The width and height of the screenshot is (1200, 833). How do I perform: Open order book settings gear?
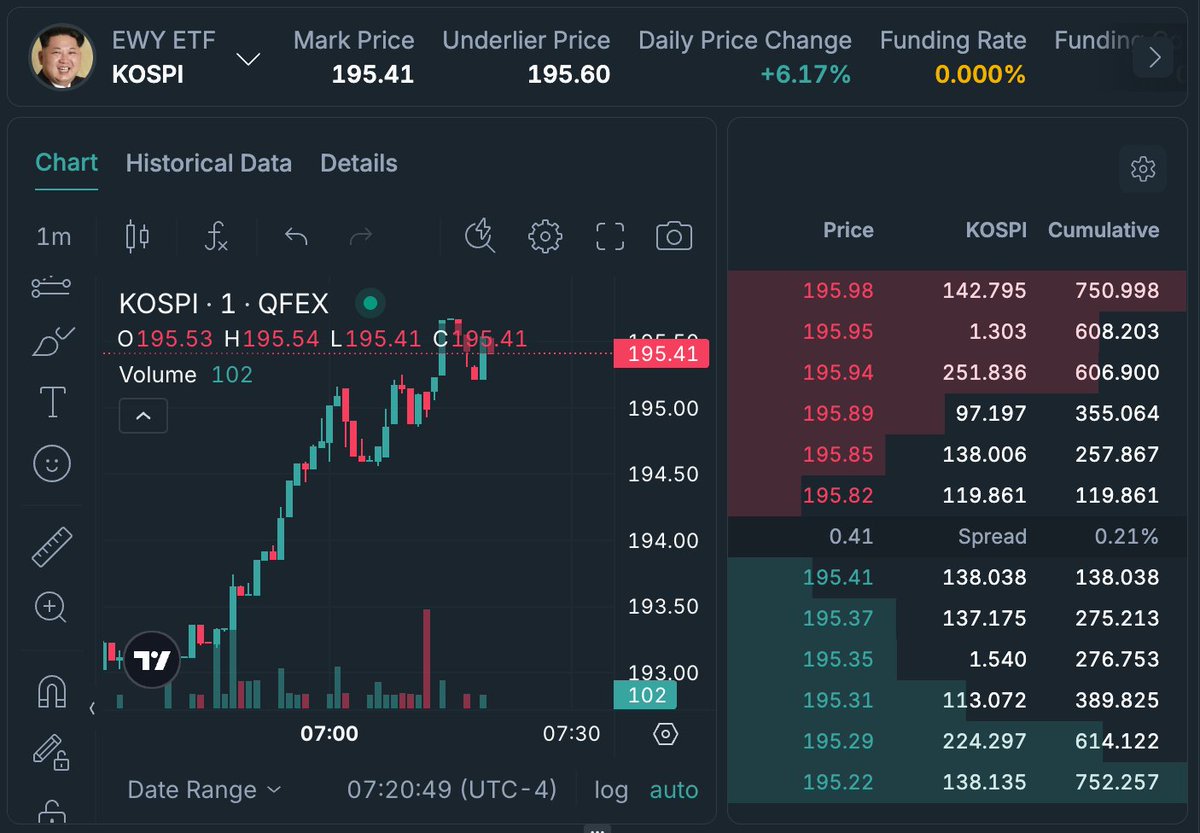point(1143,168)
